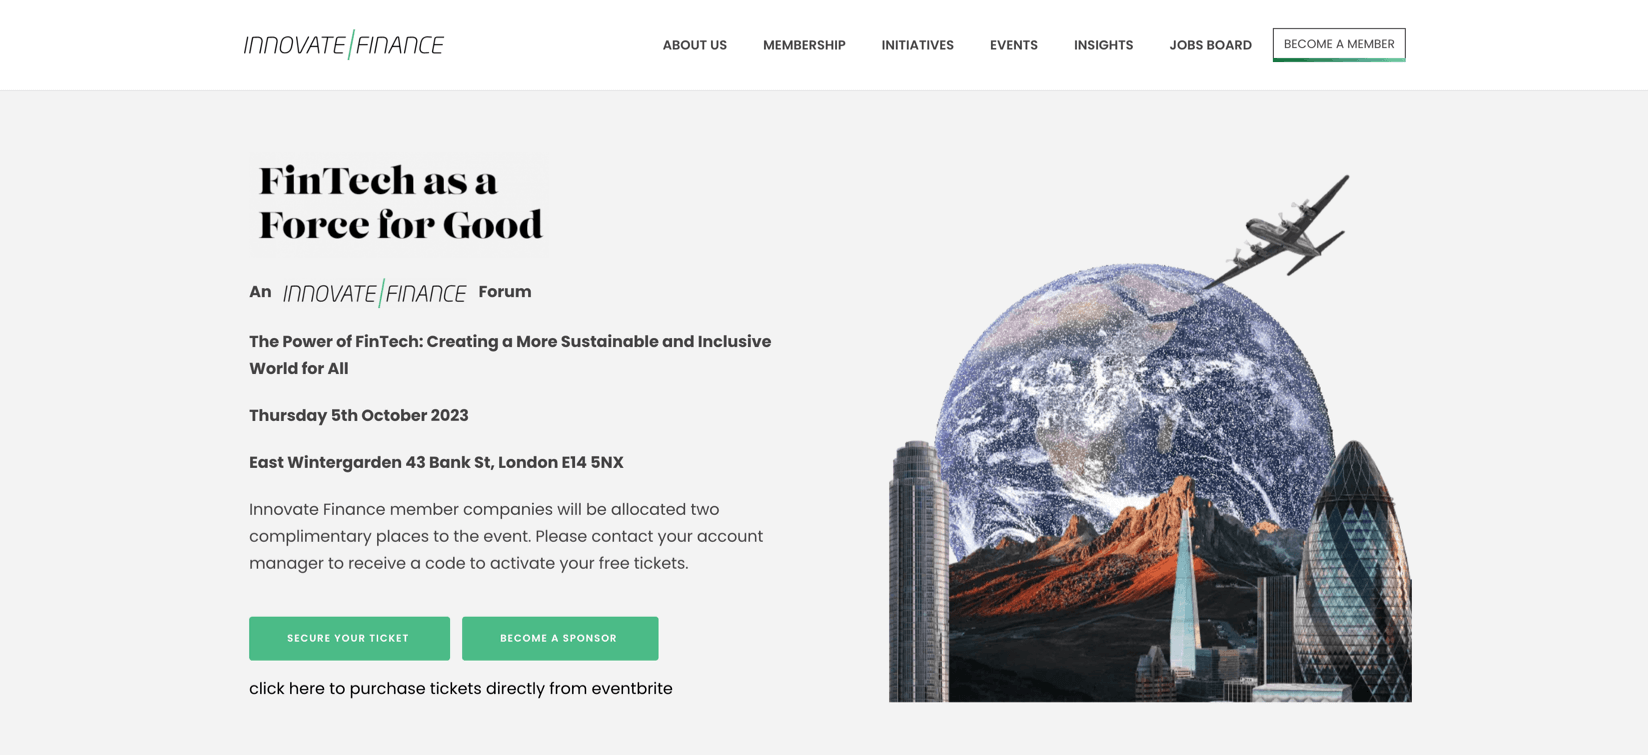Click the inline Innovate Finance Forum logo
Screen dimensions: 1648x755
374,293
